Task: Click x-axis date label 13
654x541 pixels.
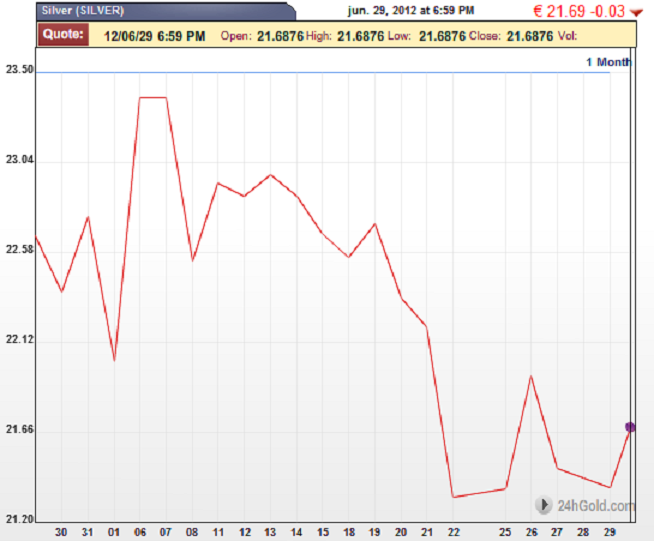Action: click(270, 532)
